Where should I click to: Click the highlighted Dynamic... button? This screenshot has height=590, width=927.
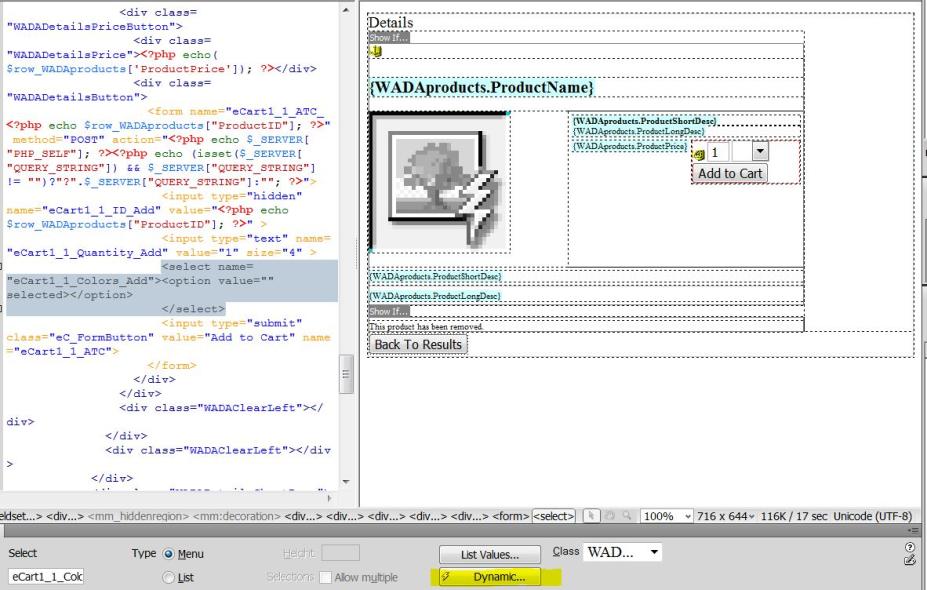click(x=490, y=577)
